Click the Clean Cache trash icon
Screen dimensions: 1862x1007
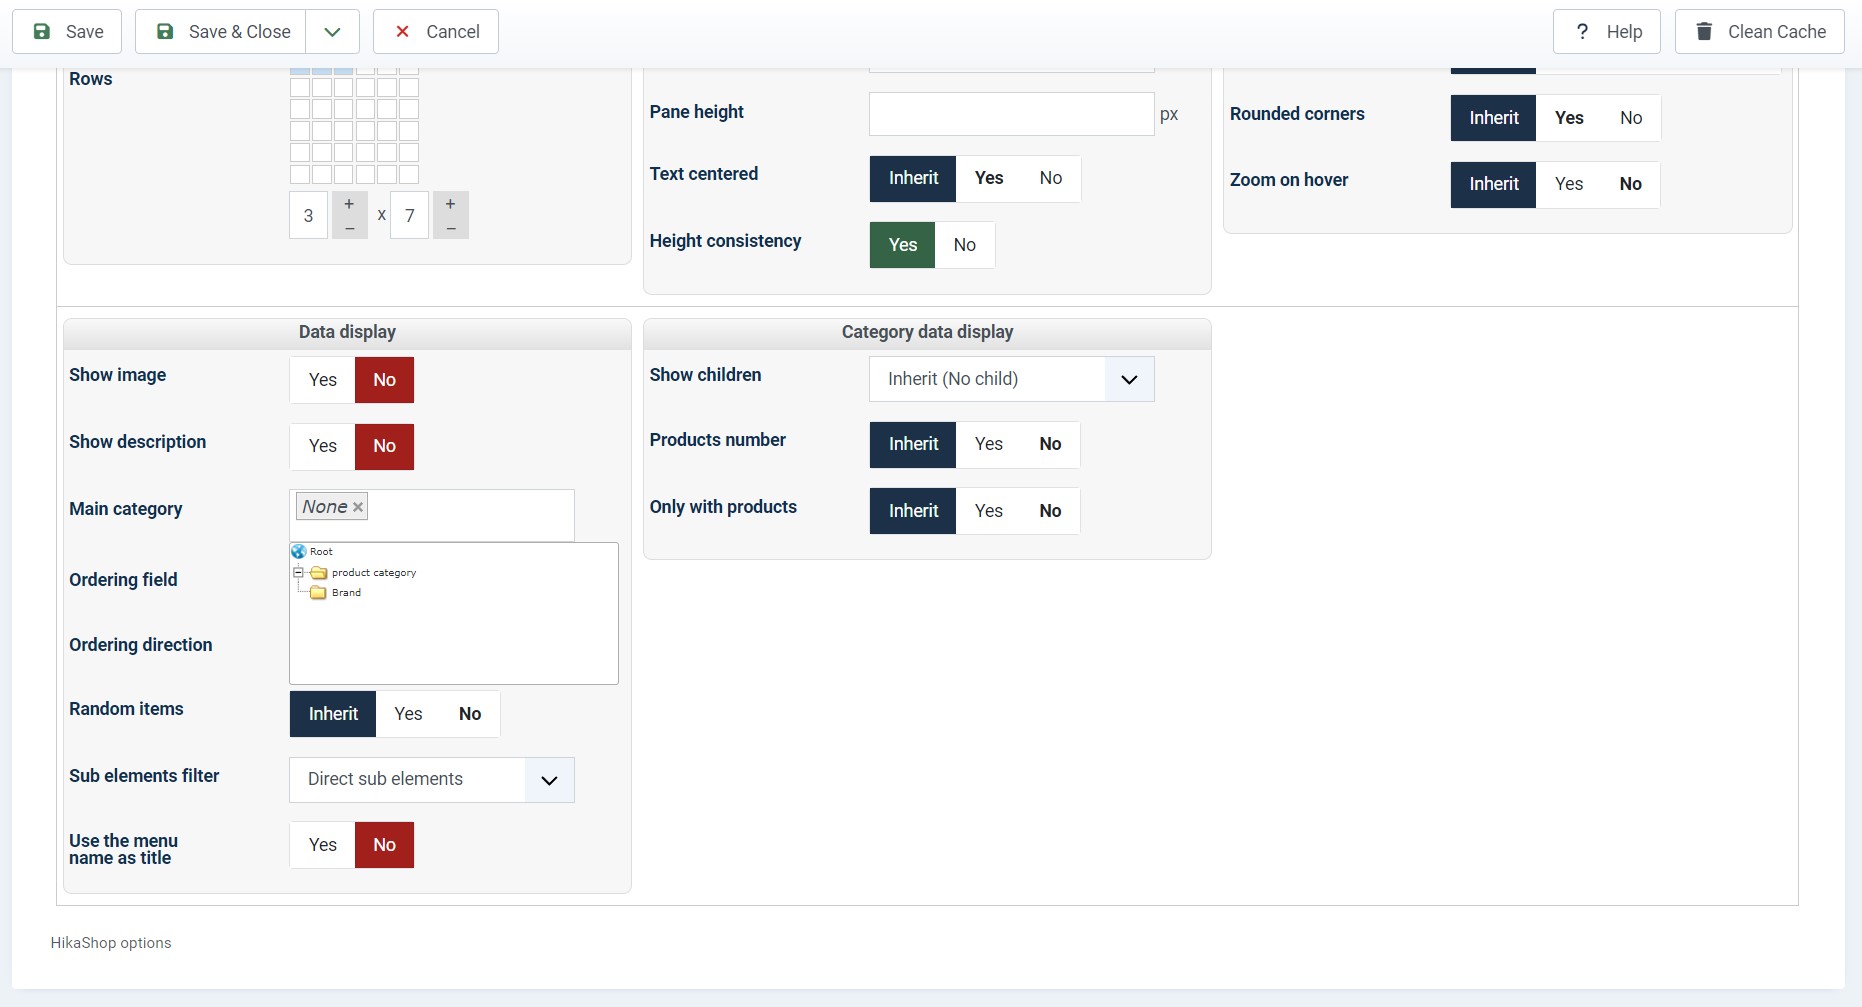coord(1704,32)
